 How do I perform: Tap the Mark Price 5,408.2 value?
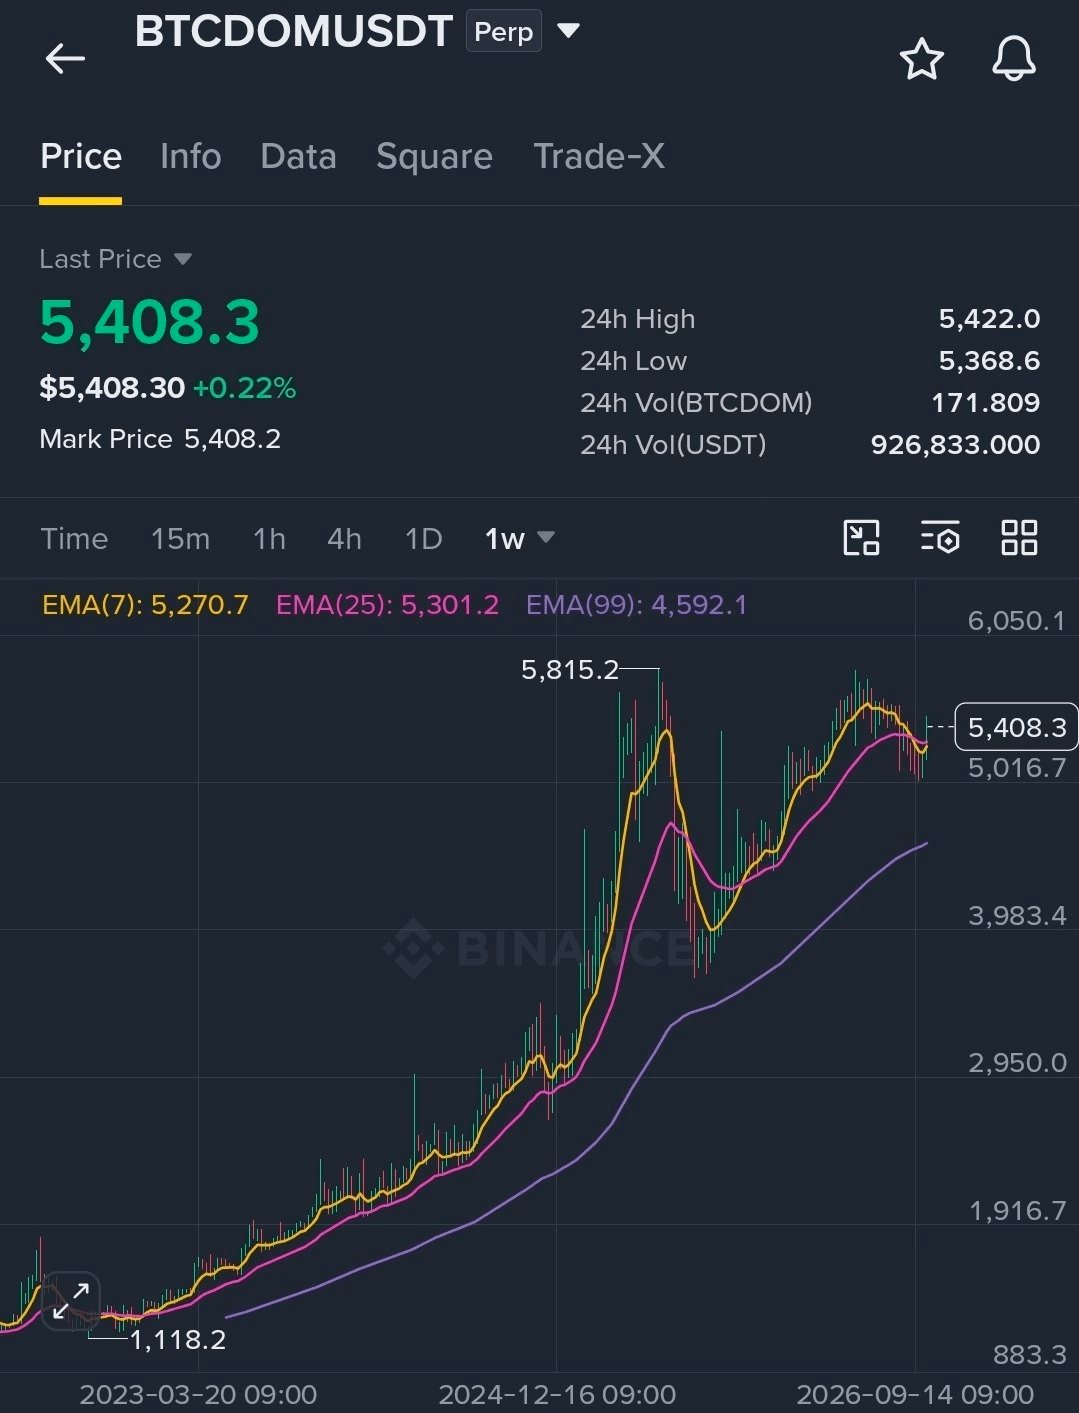(232, 439)
